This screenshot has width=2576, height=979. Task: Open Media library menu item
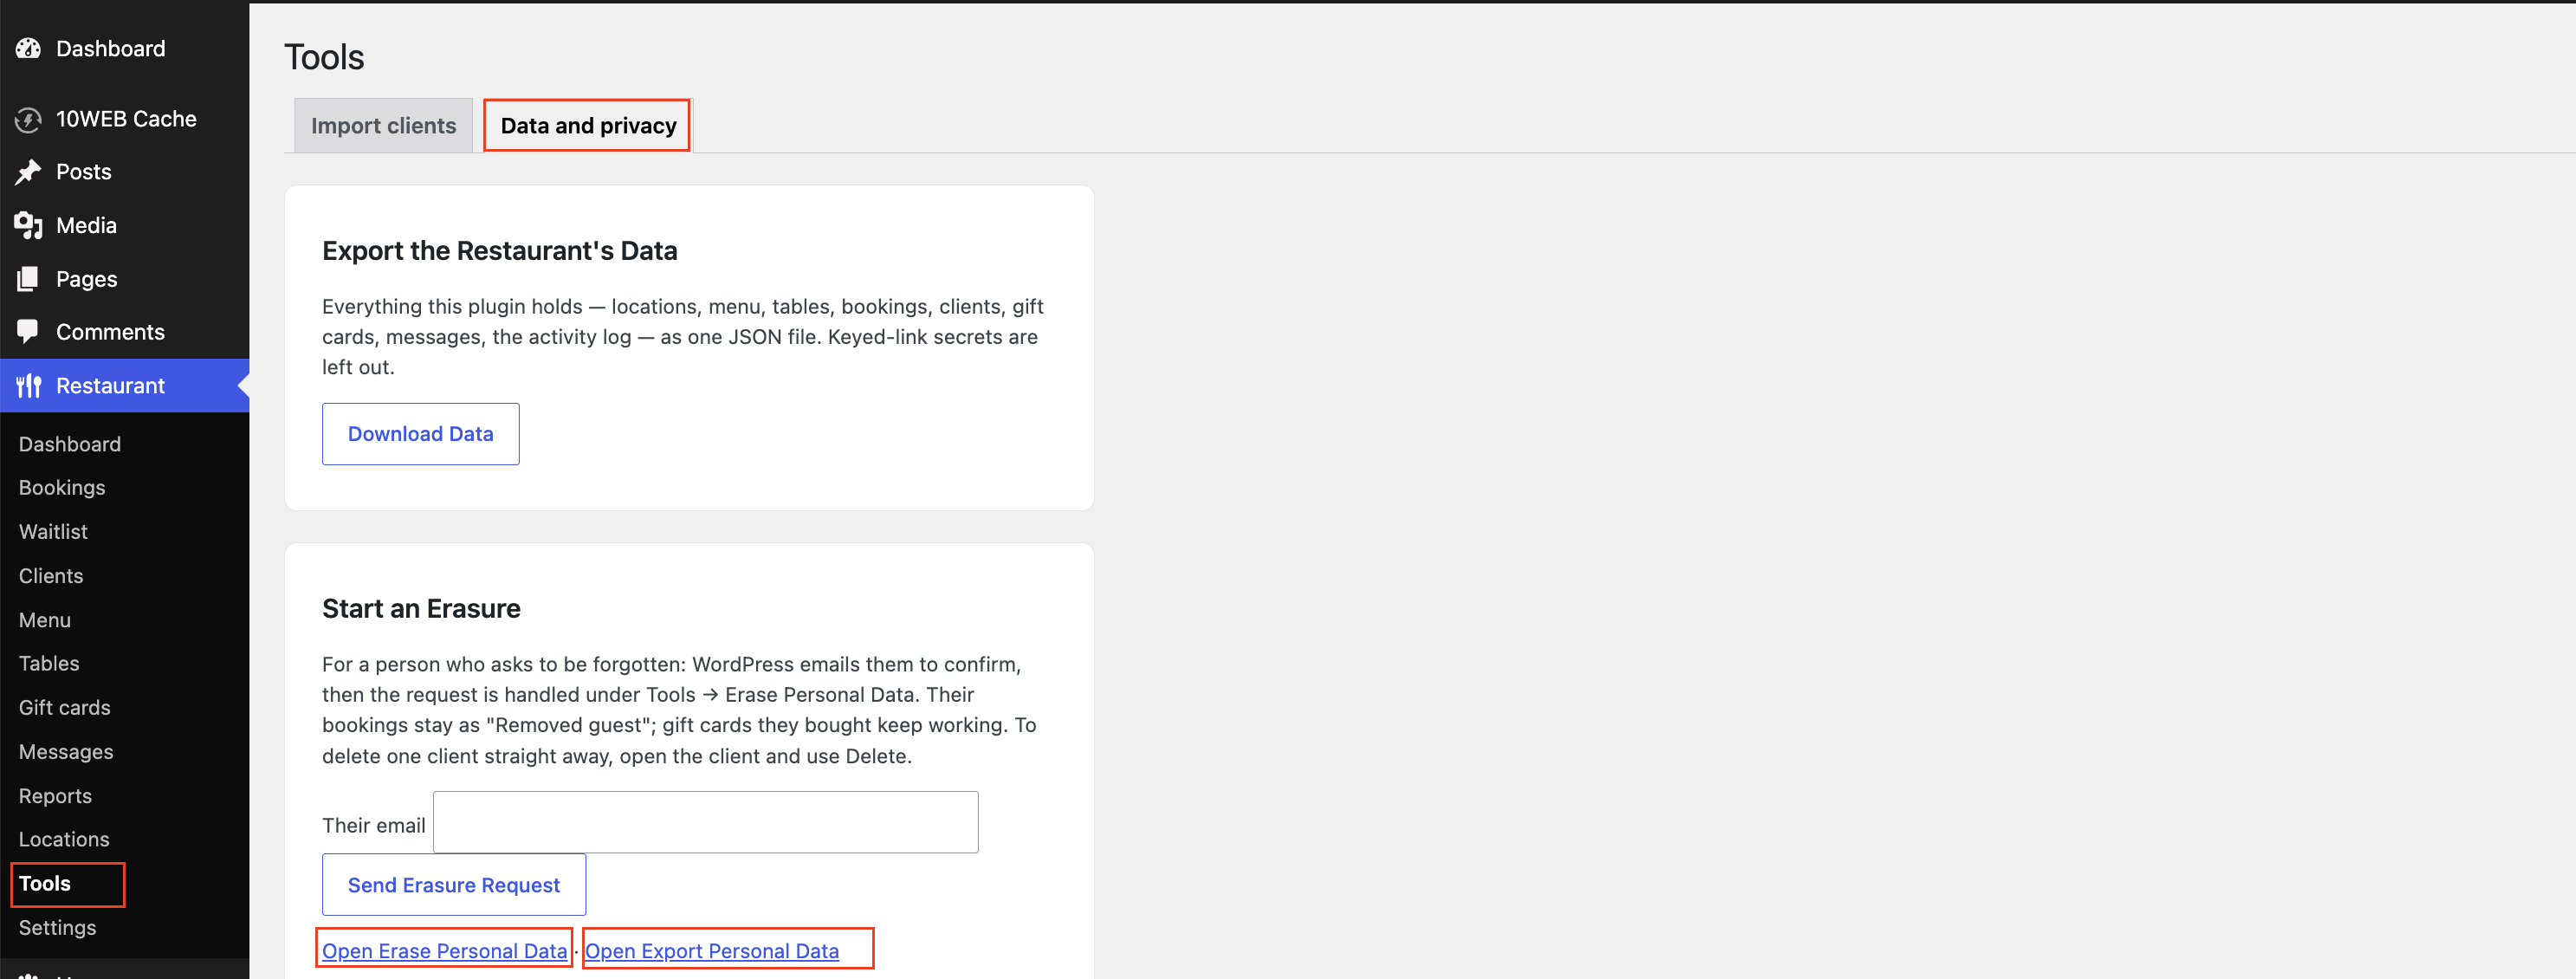[x=86, y=226]
